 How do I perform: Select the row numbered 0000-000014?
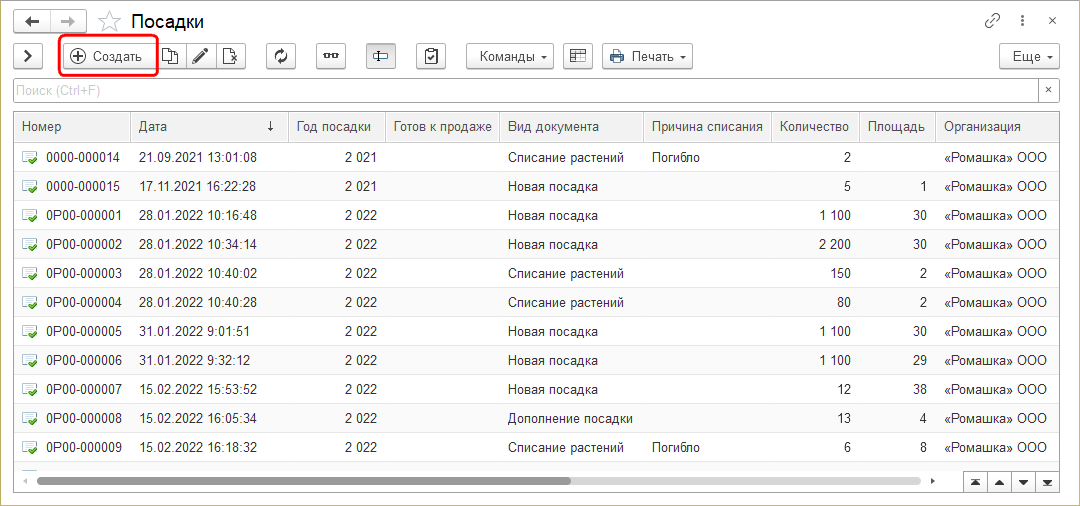(537, 158)
